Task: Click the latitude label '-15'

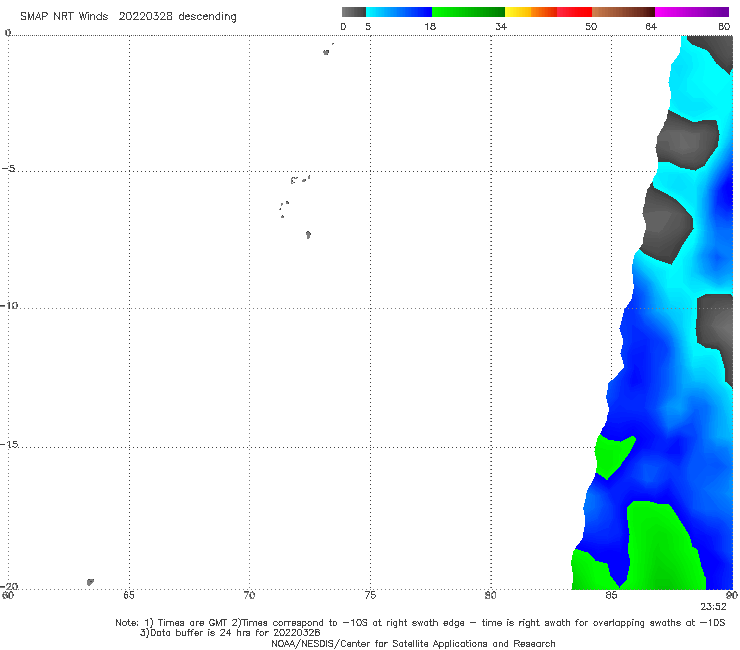Action: (9, 444)
